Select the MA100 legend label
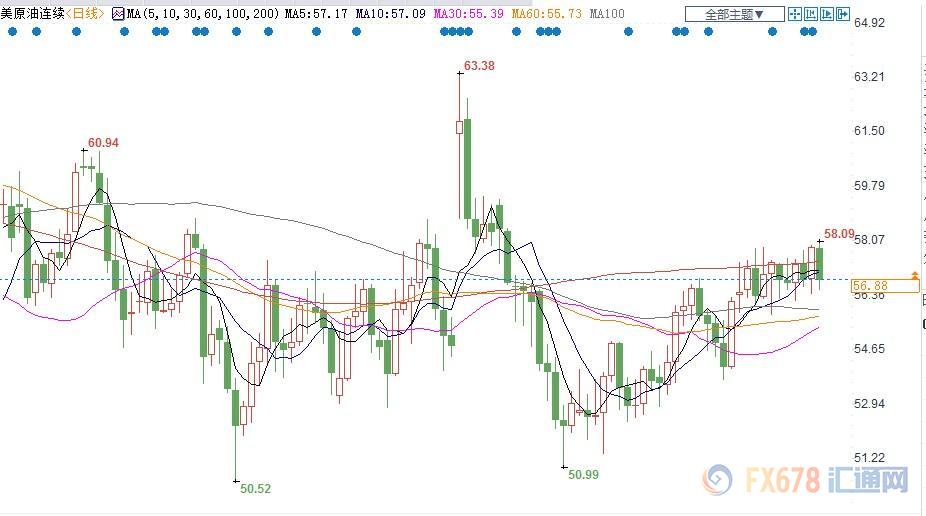The width and height of the screenshot is (926, 516). click(x=607, y=14)
